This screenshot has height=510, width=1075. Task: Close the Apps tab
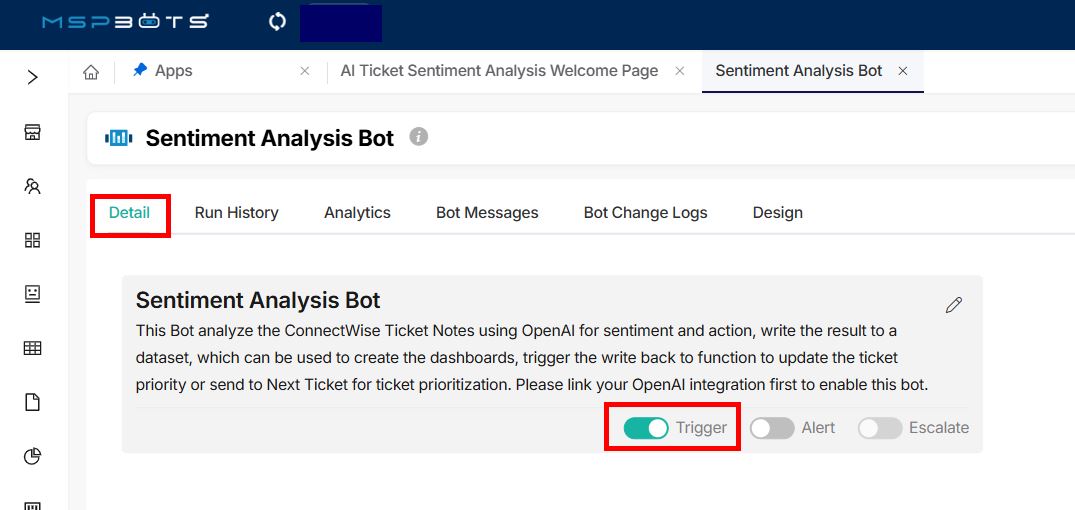(305, 71)
